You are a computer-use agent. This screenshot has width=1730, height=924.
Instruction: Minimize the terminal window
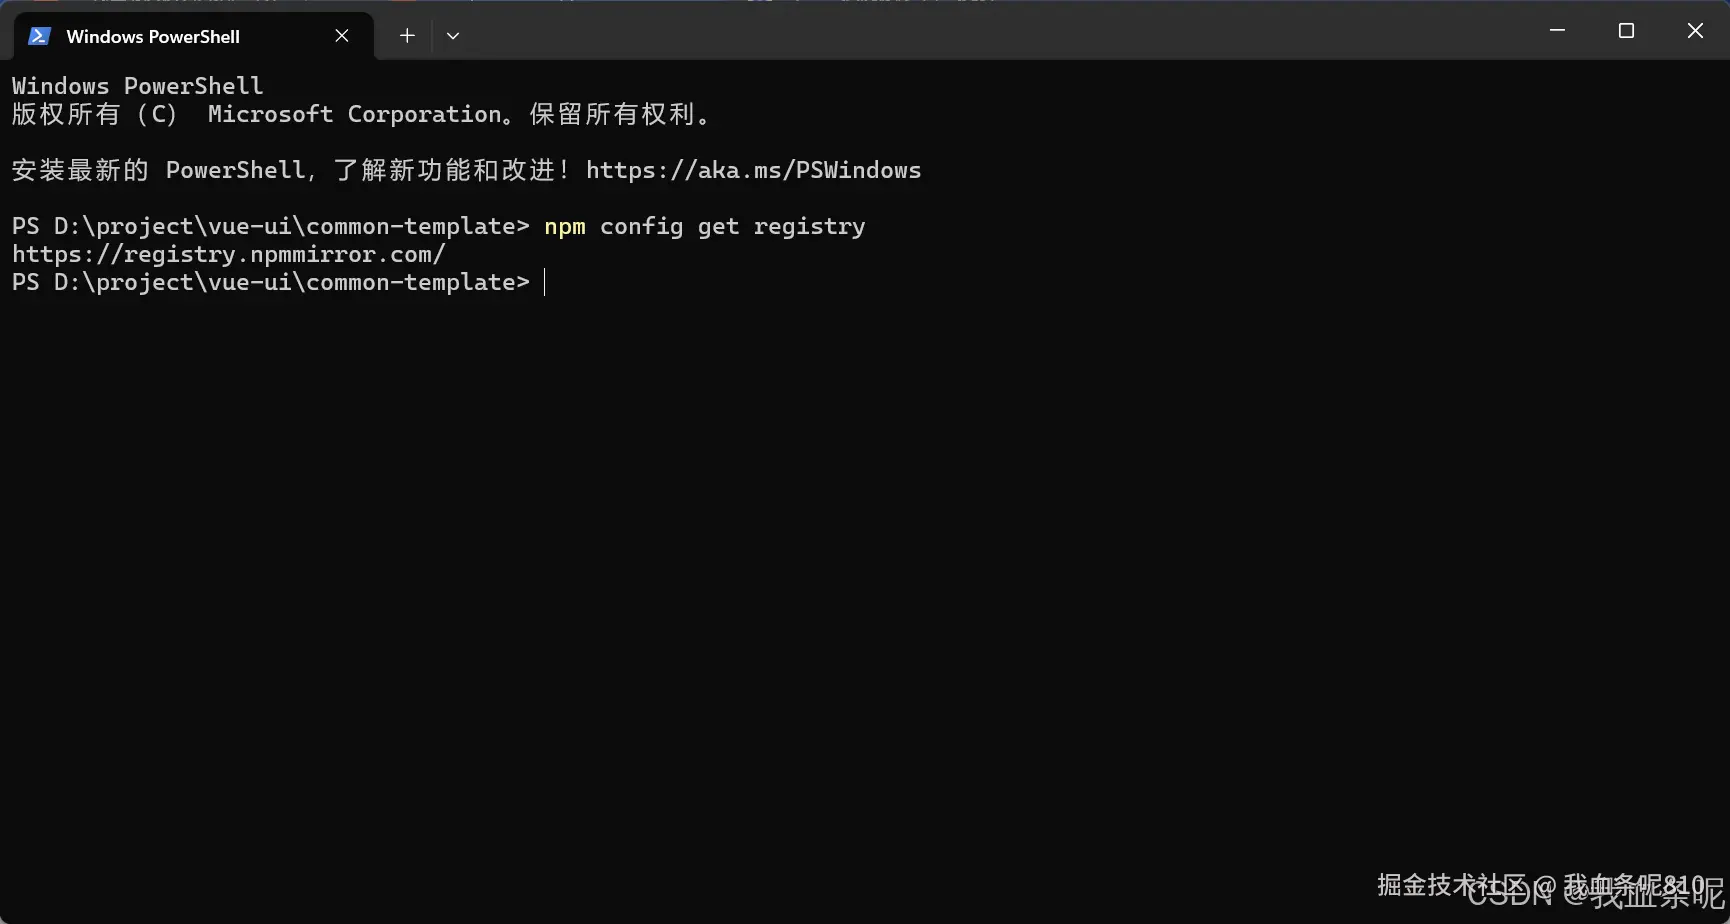pyautogui.click(x=1557, y=31)
